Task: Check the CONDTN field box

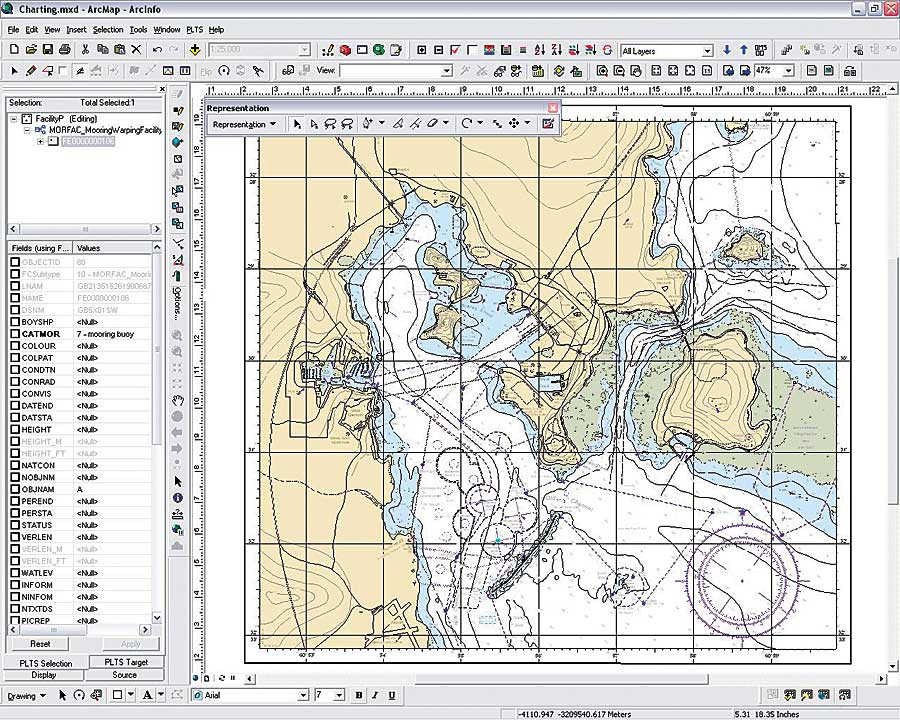Action: pos(15,370)
